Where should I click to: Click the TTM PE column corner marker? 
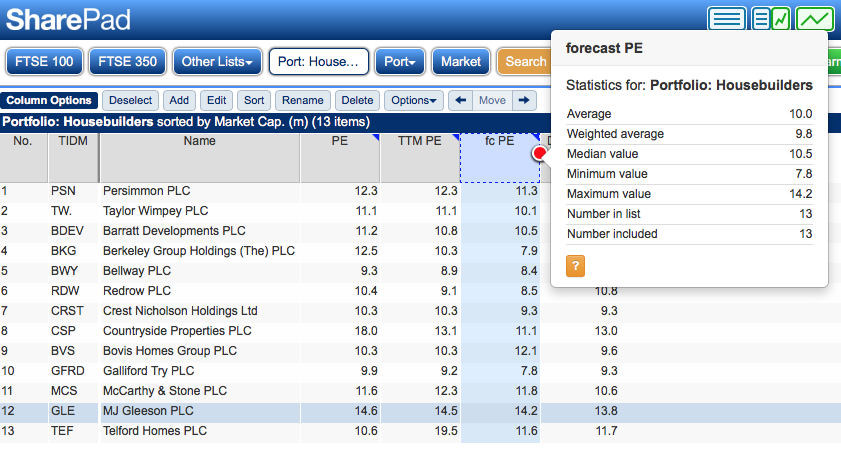(x=456, y=137)
